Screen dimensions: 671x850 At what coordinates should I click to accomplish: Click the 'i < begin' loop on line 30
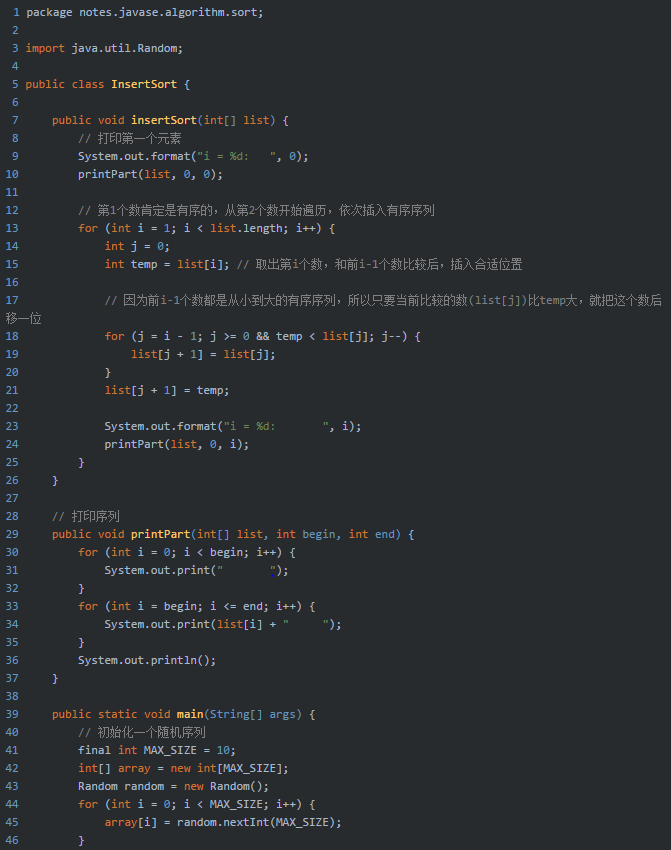[x=187, y=552]
